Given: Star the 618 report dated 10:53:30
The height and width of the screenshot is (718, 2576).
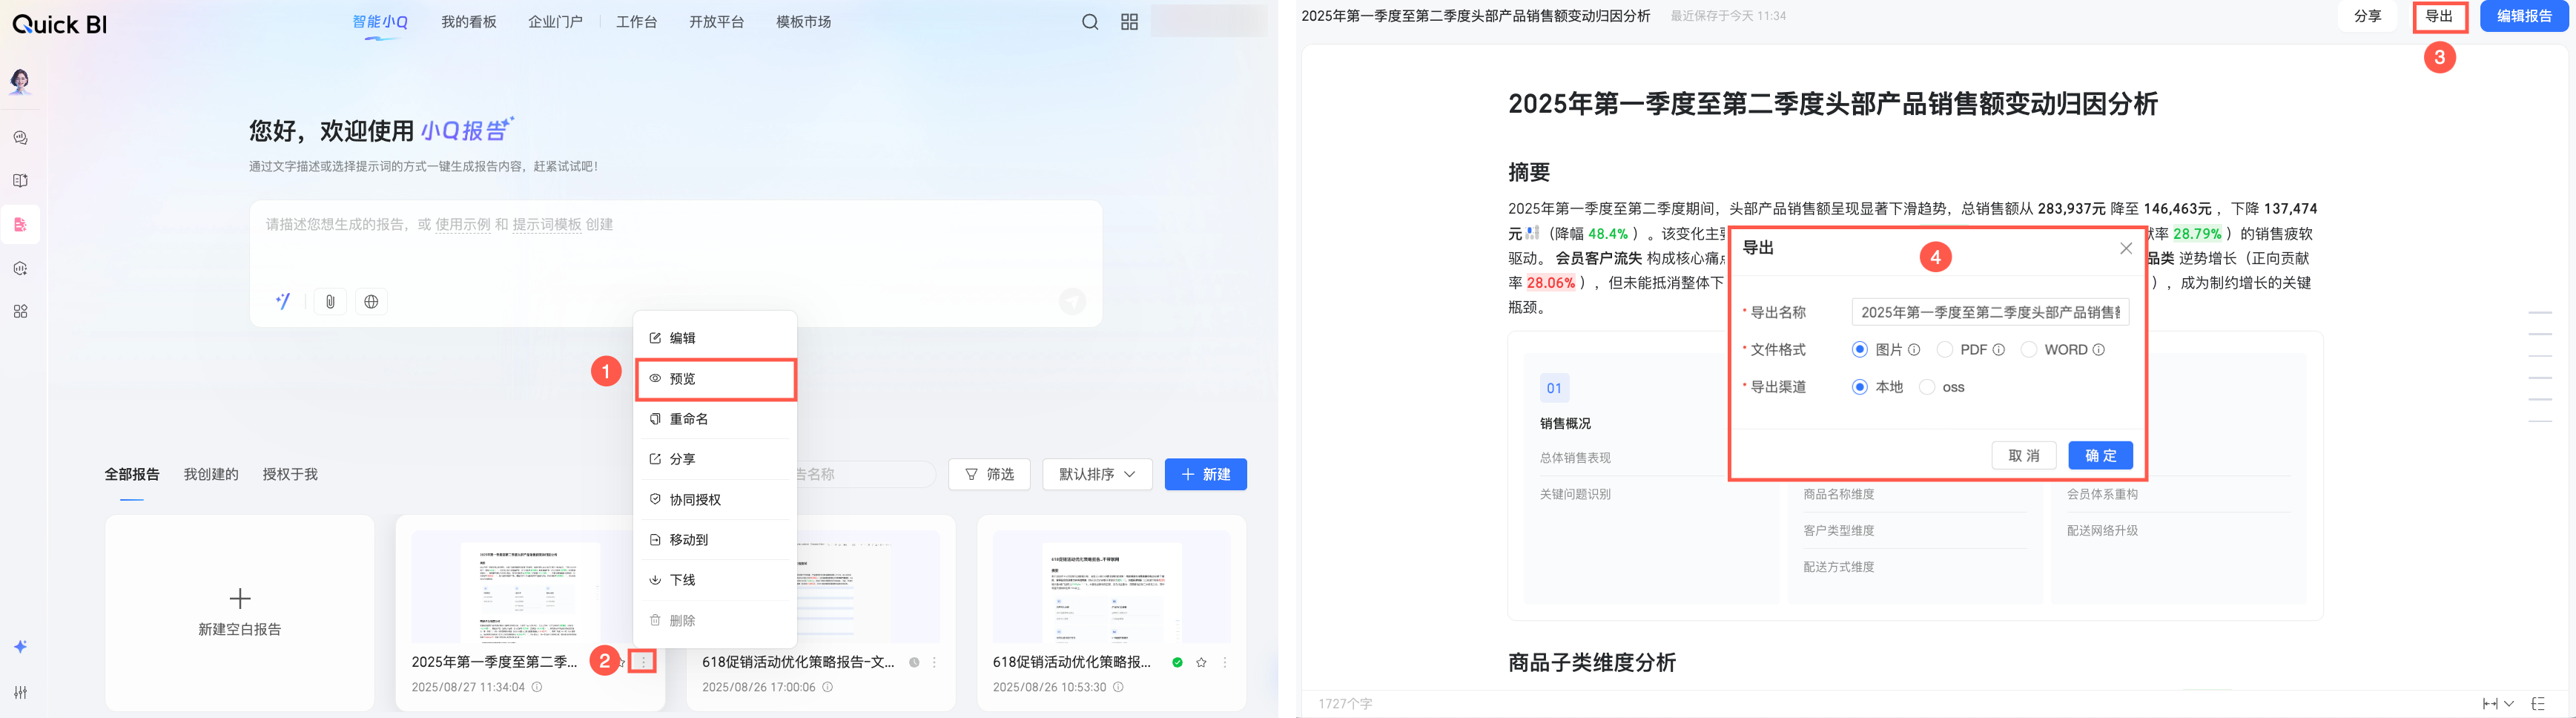Looking at the screenshot, I should [x=1201, y=662].
